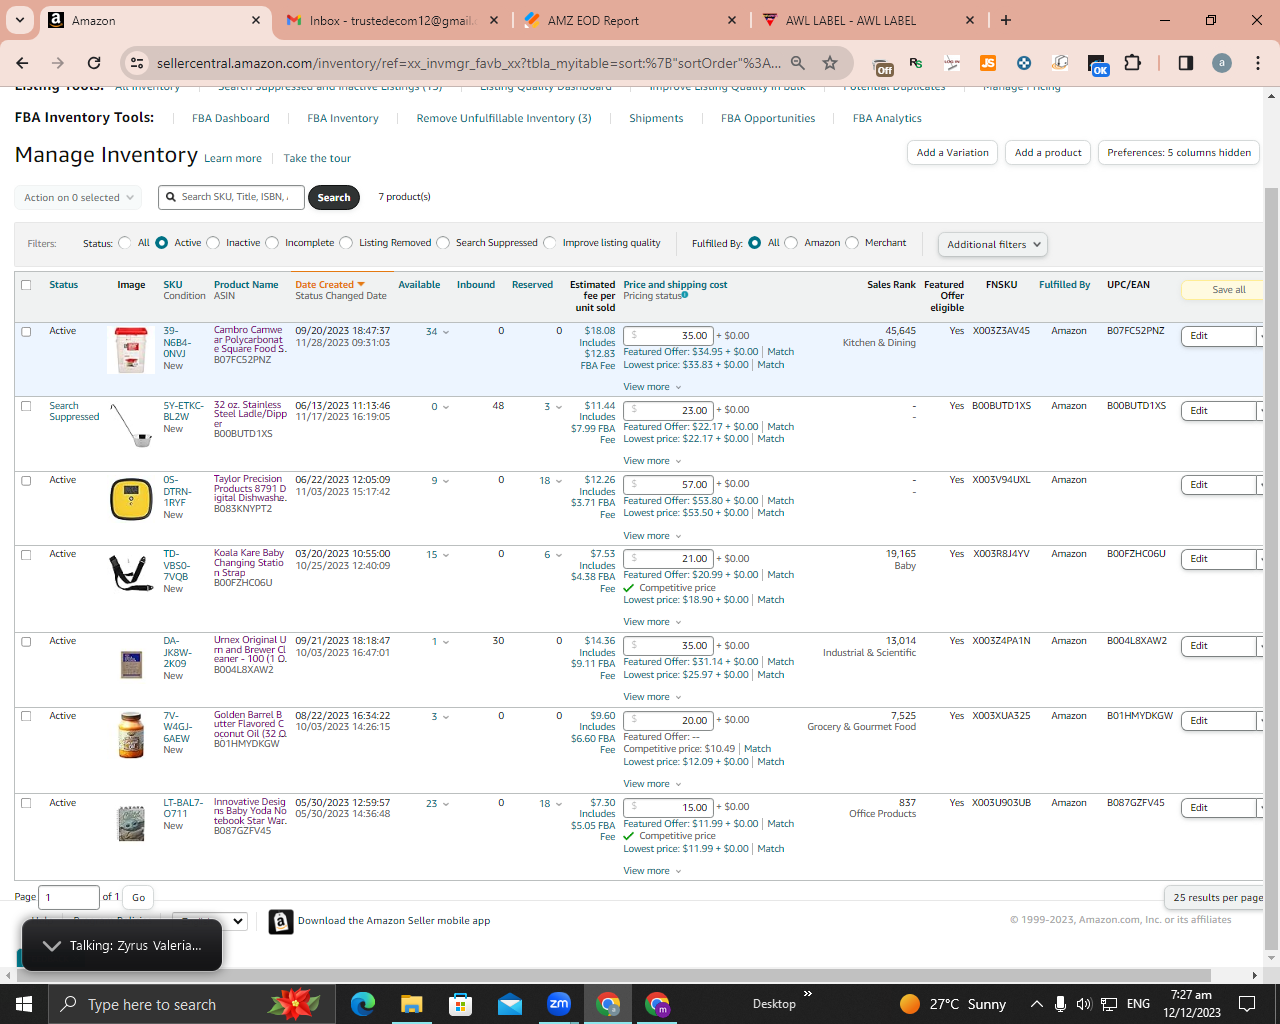1280x1024 pixels.
Task: Open the green RS extension icon
Action: click(x=916, y=63)
